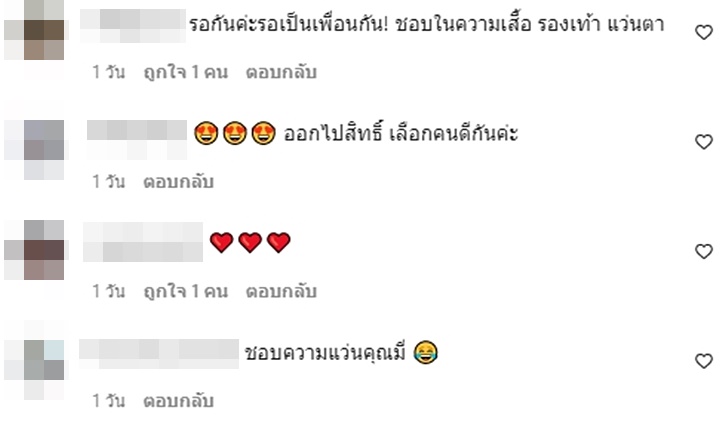Open username of the first commenter

133,26
